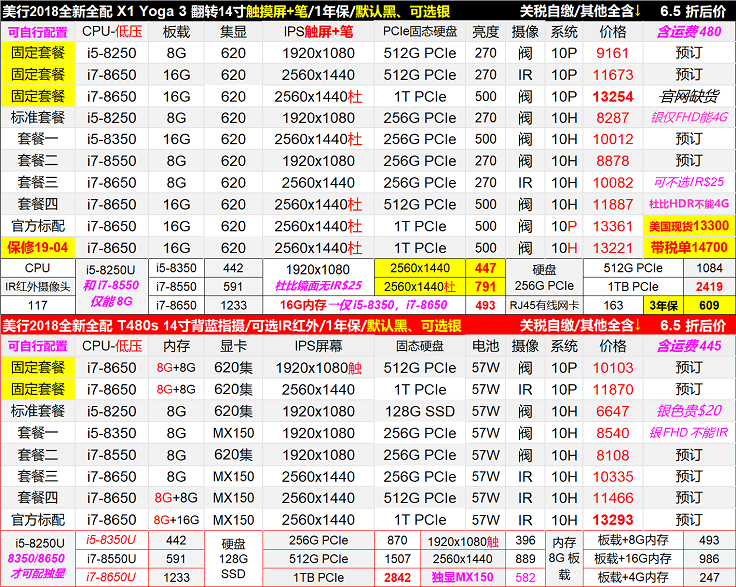Image resolution: width=736 pixels, height=587 pixels.
Task: Click the X1 Yoga 3 title banner
Action: 368,11
